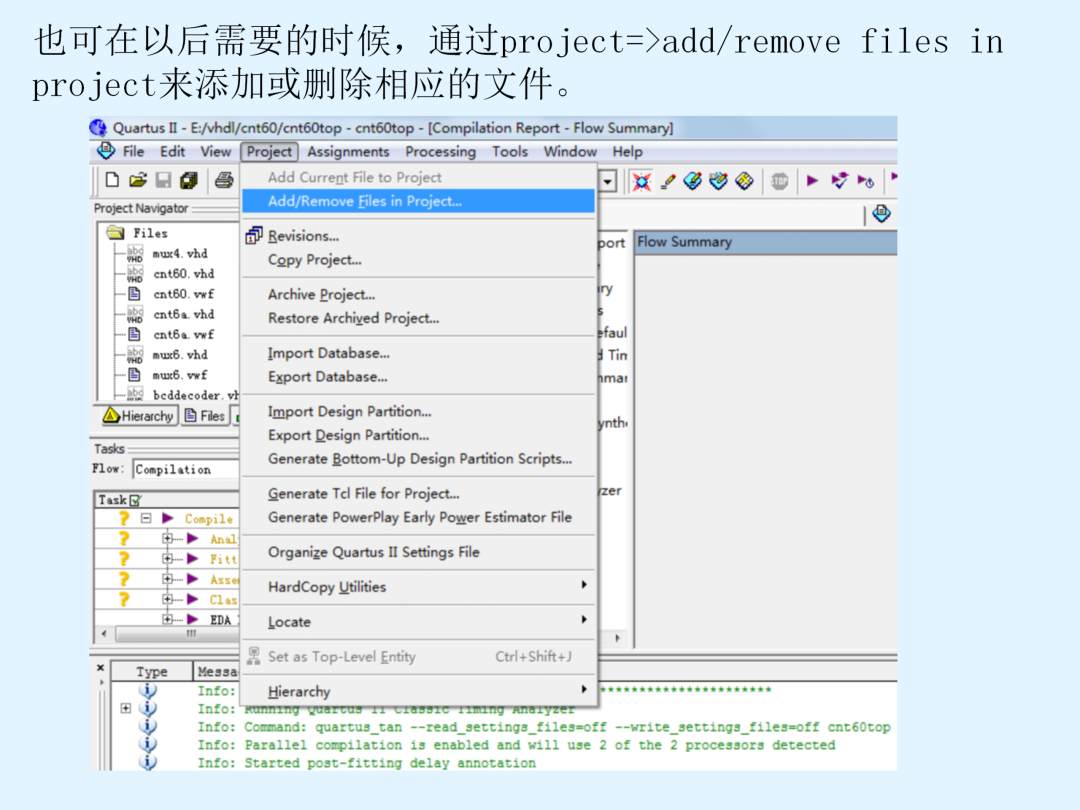Click the Tasks scrollbar left arrow
This screenshot has height=810, width=1080.
click(x=104, y=634)
